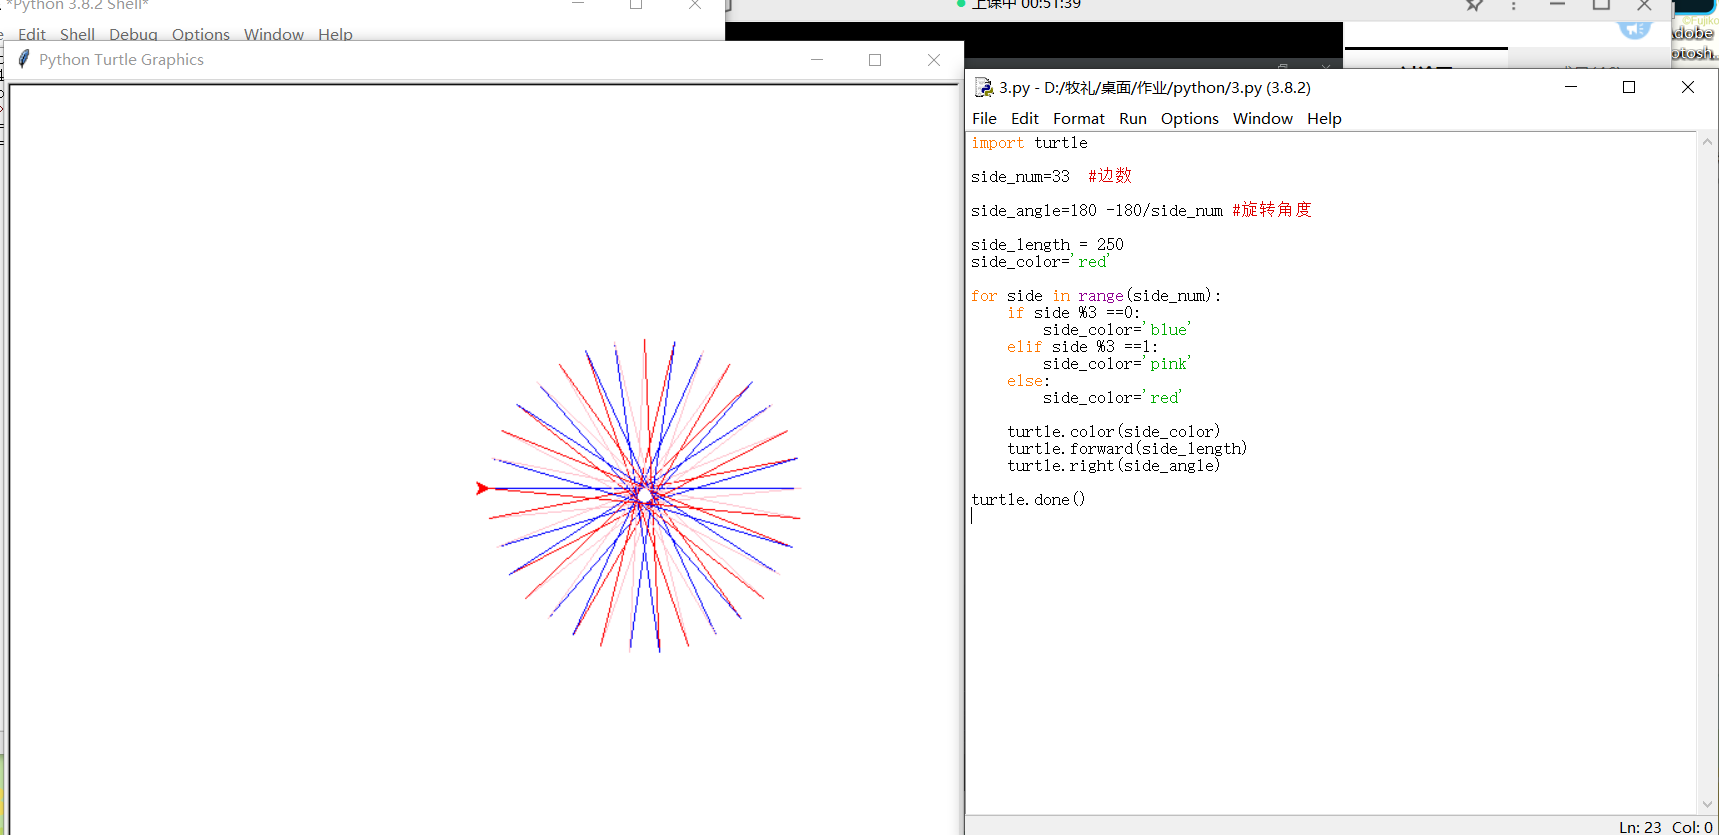
Task: Click the editor scrollbar up arrow
Action: coord(1707,142)
